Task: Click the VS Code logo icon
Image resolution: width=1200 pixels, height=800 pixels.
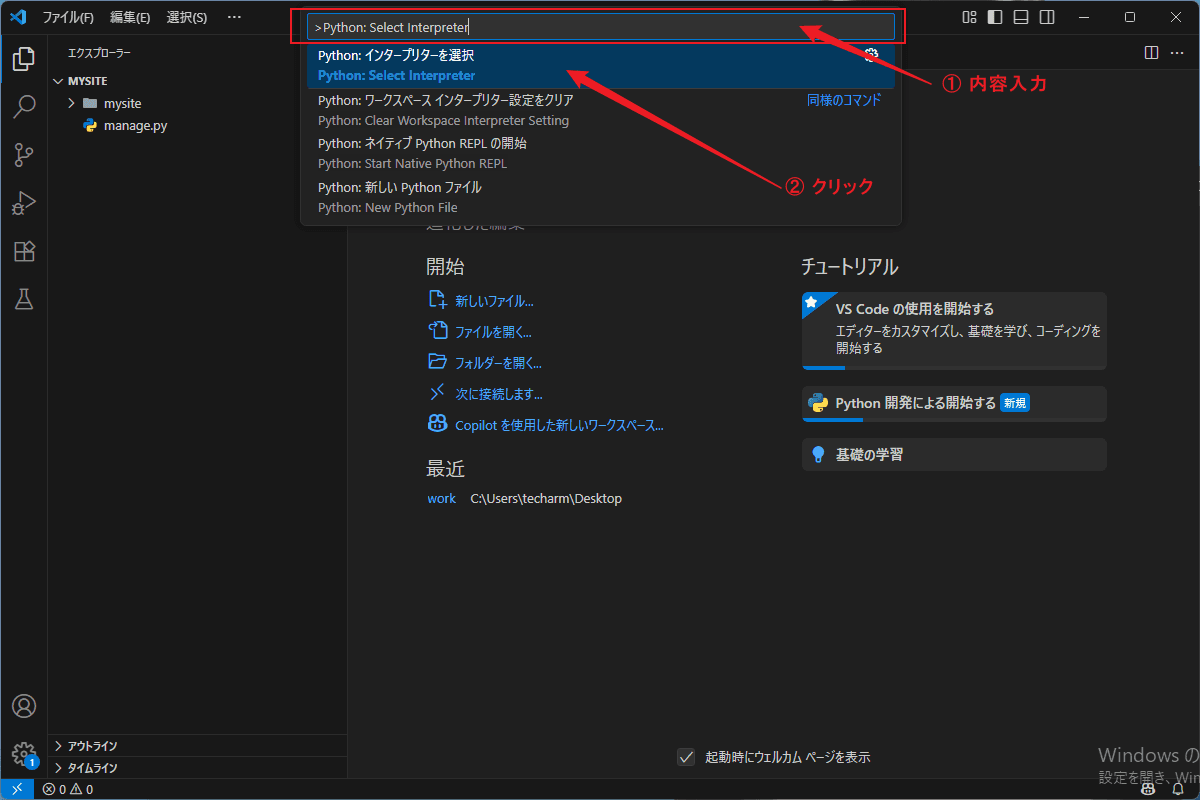Action: (17, 17)
